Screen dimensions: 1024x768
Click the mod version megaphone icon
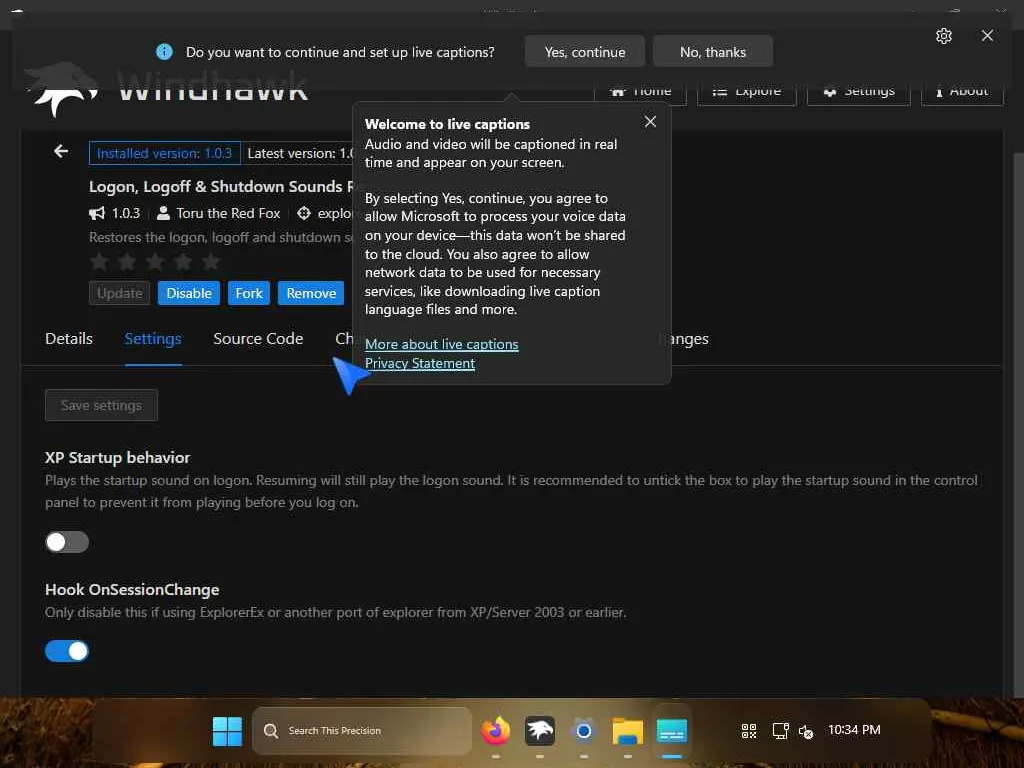(97, 213)
